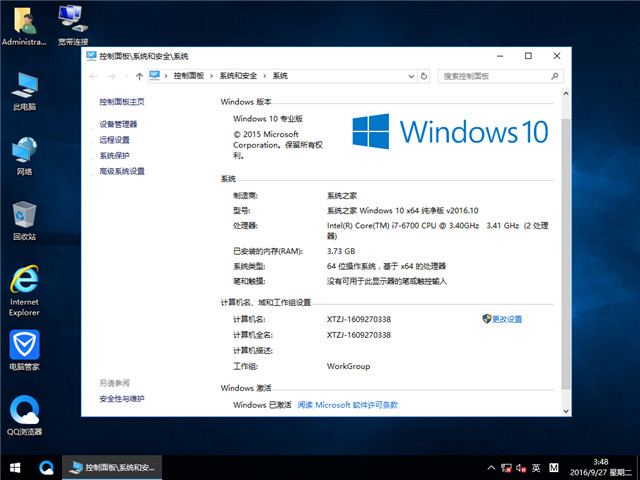Click the WorkGroup value text
This screenshot has height=480, width=640.
[x=348, y=366]
